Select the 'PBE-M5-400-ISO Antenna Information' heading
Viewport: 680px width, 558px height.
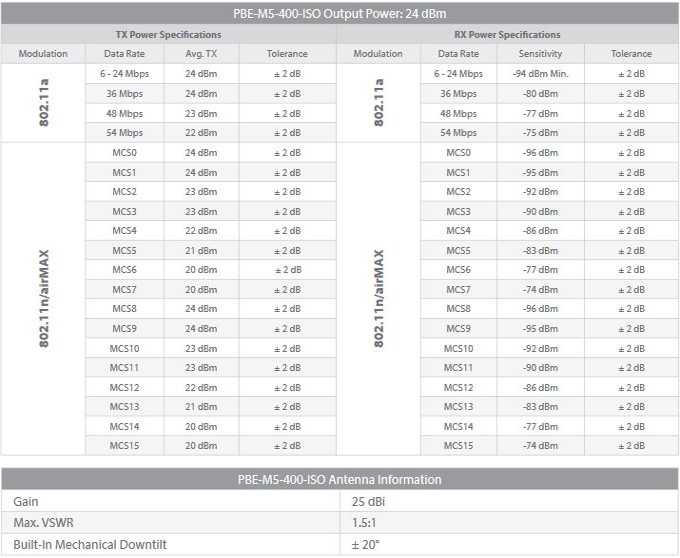[340, 480]
